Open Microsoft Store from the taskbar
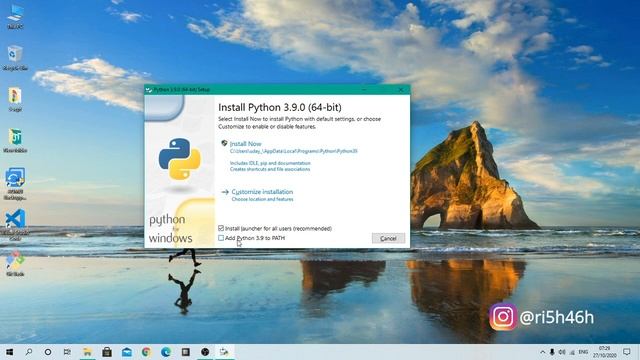Screen dimensions: 640x360 pos(107,352)
